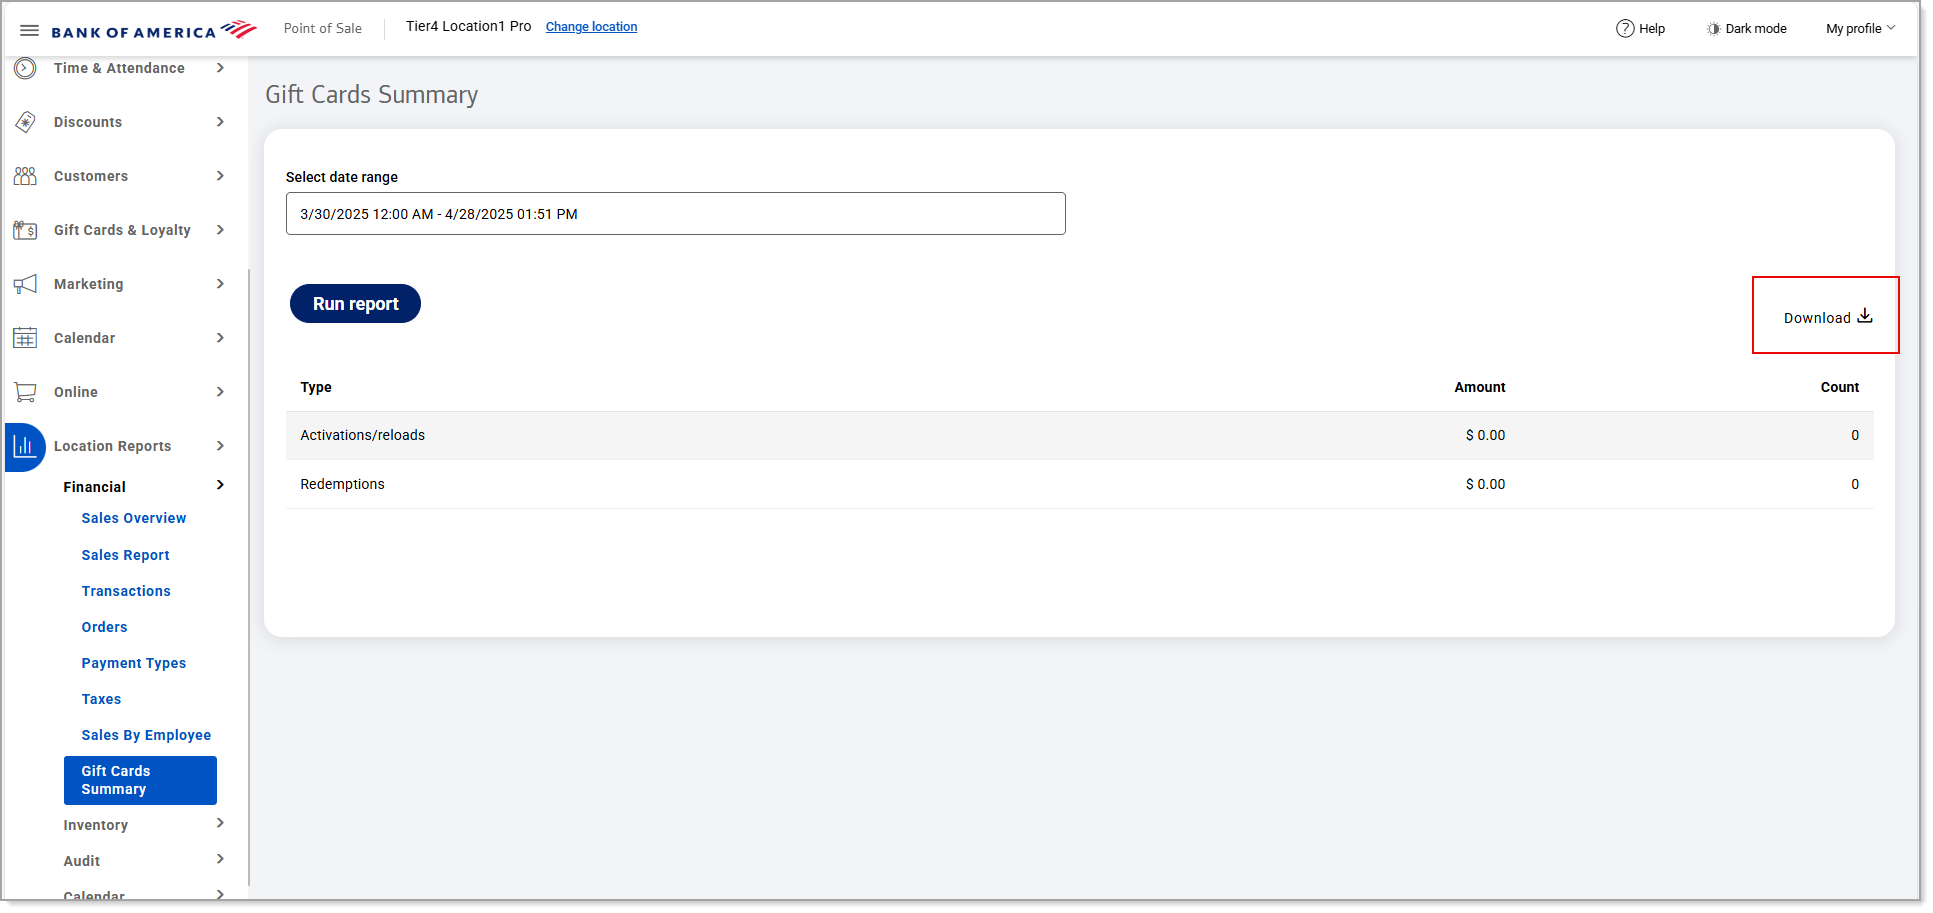Image resolution: width=1933 pixels, height=913 pixels.
Task: Select the Gift Cards Summary item
Action: coord(140,780)
